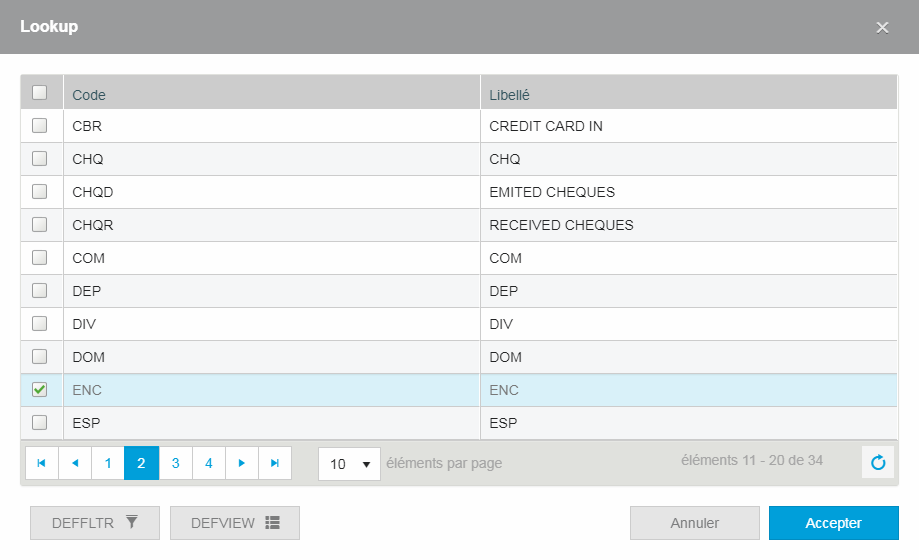This screenshot has height=560, width=919.
Task: Go to the previous page arrow
Action: point(74,463)
